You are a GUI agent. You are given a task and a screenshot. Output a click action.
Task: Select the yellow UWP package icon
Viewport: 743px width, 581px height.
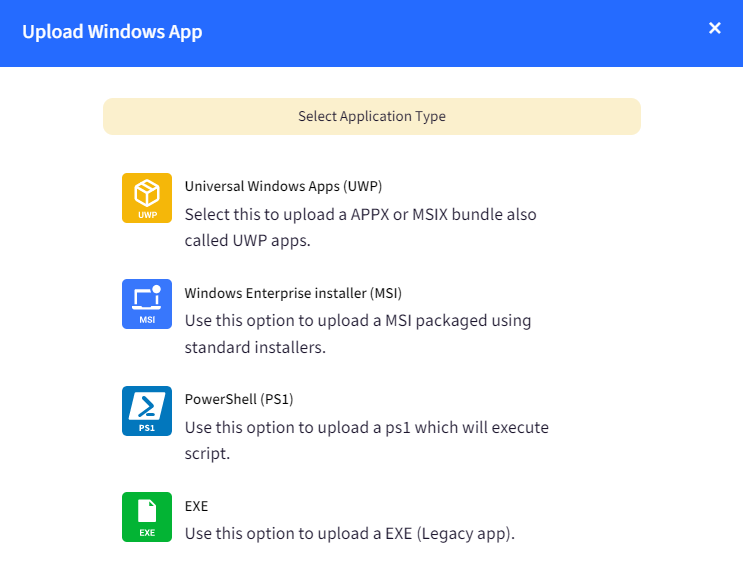[x=147, y=198]
